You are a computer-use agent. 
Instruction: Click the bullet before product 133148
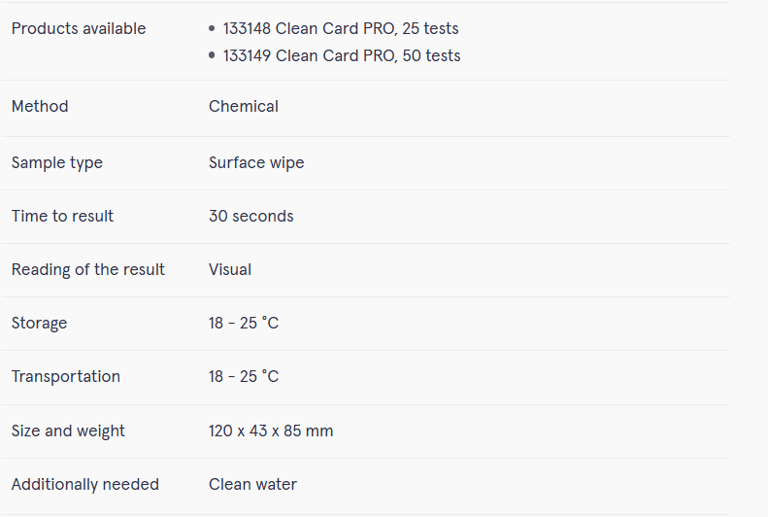click(x=212, y=29)
